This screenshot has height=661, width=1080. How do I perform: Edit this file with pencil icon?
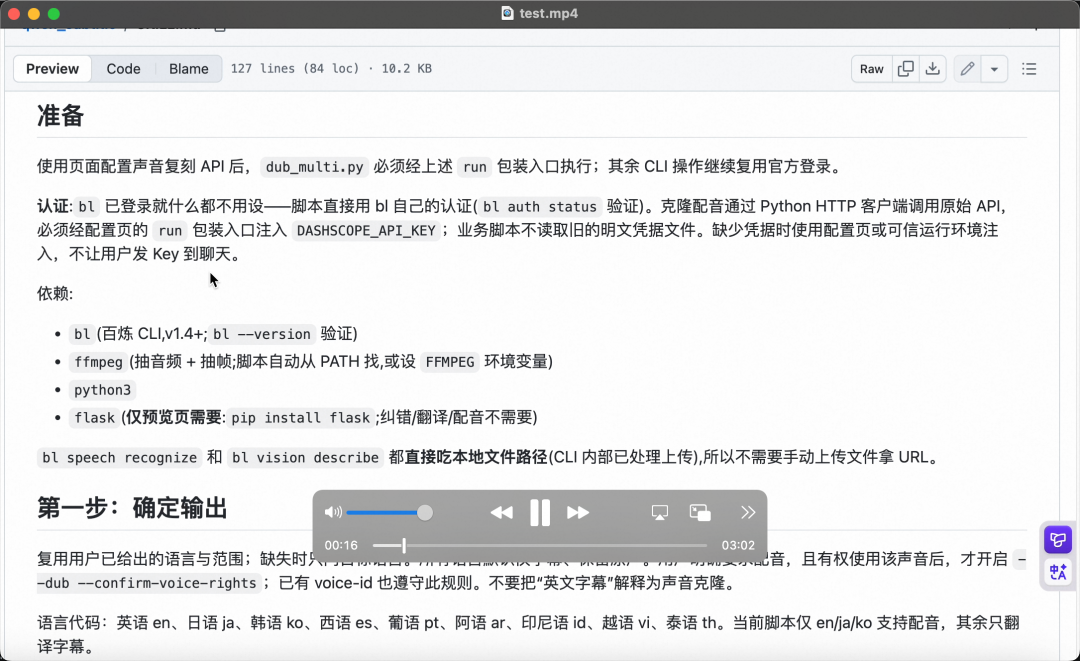tap(968, 69)
